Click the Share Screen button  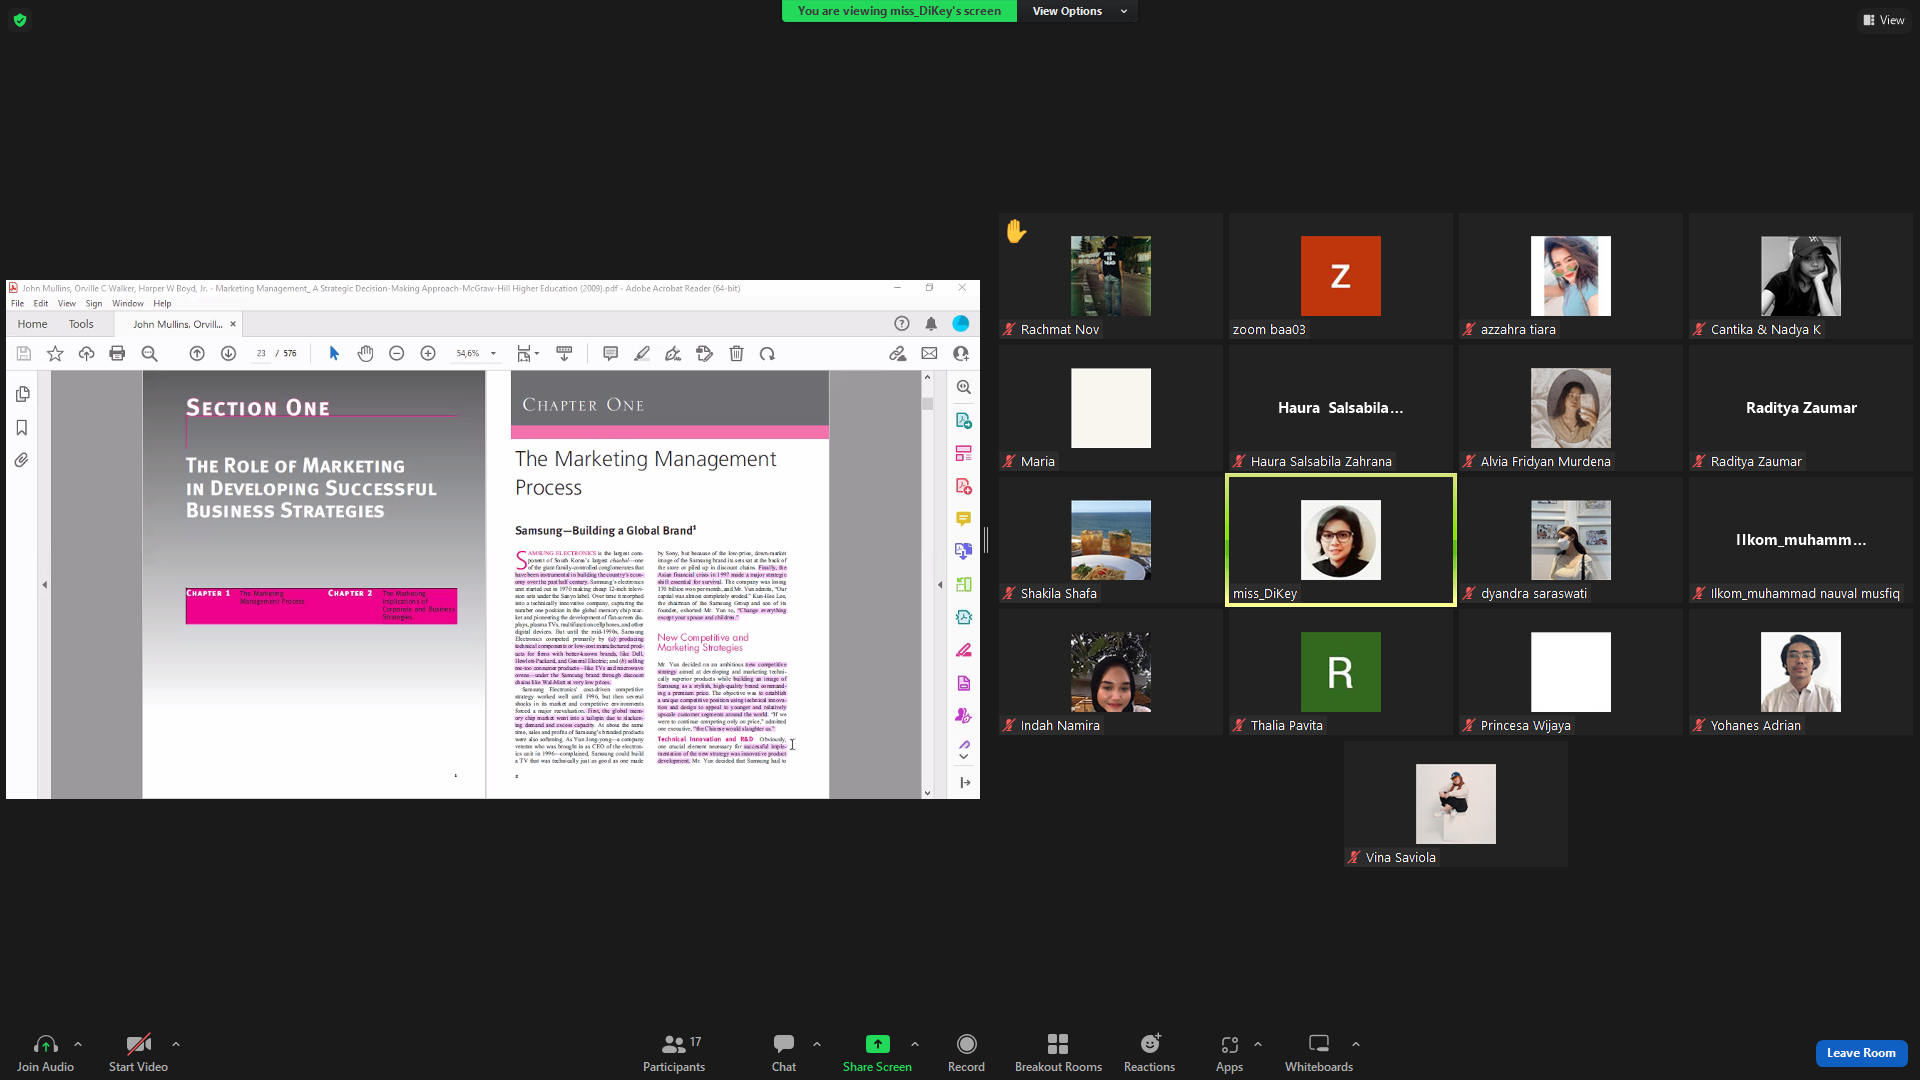tap(877, 1053)
